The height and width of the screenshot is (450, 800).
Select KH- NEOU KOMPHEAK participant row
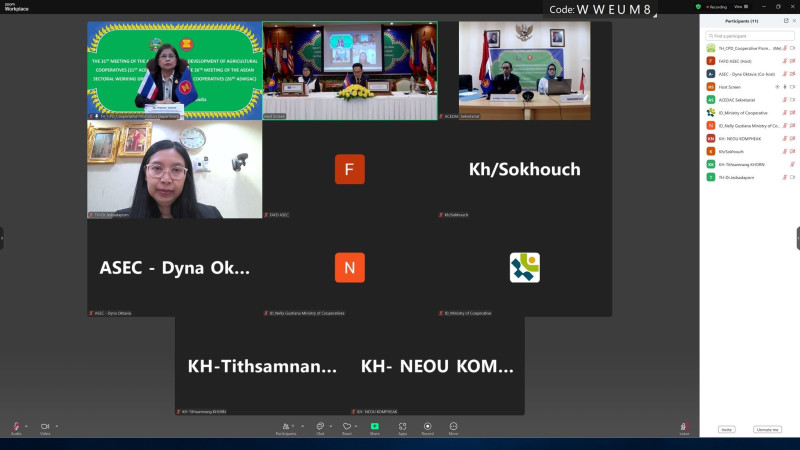pyautogui.click(x=749, y=138)
